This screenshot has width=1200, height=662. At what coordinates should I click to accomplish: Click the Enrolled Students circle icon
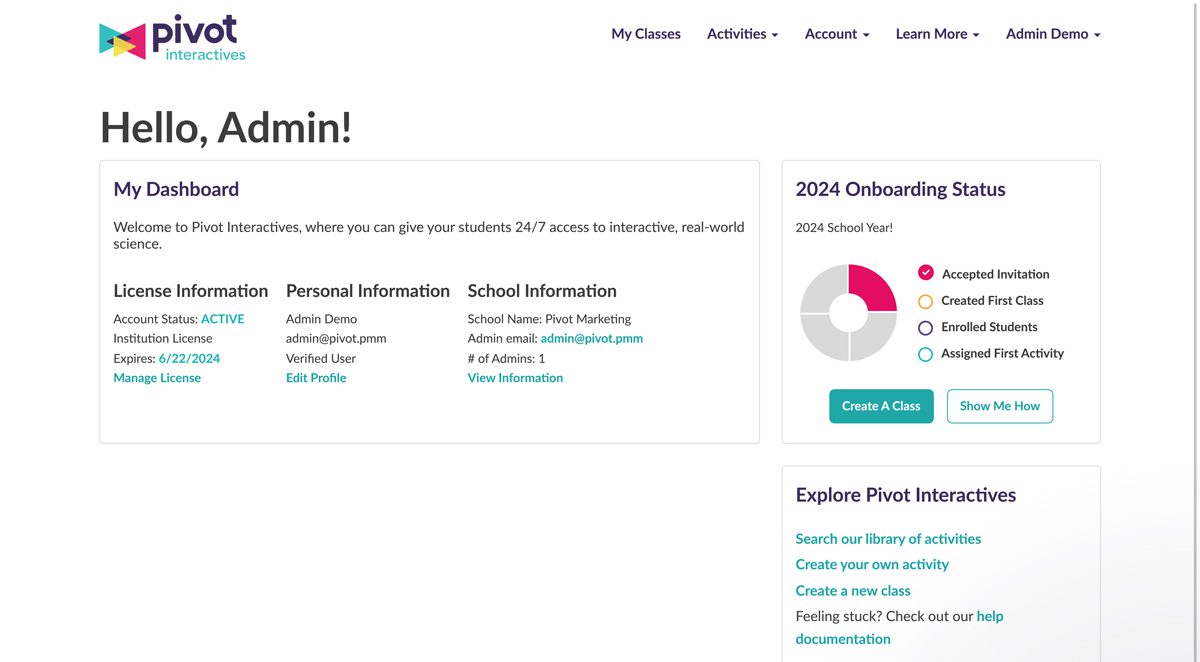(925, 327)
